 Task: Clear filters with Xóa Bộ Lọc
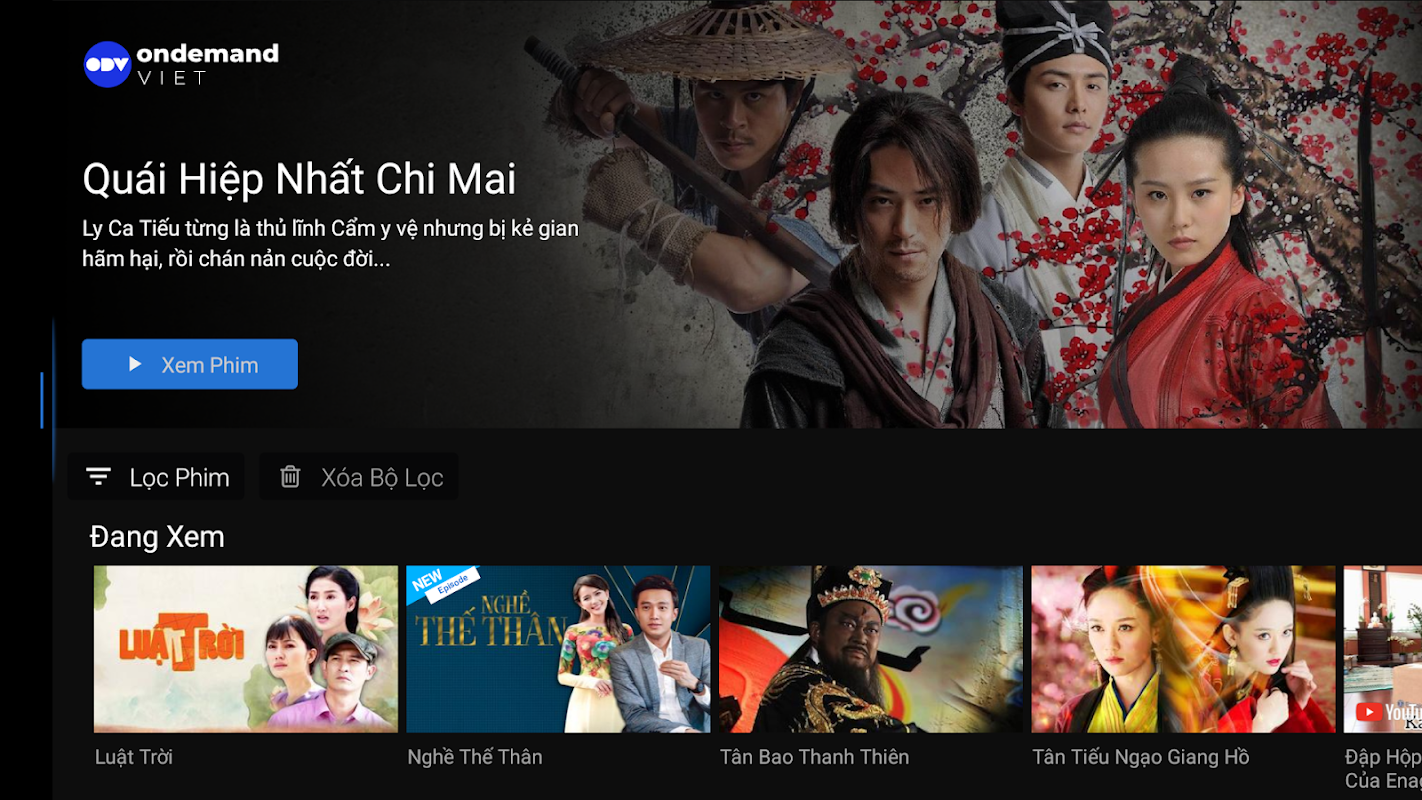click(x=359, y=477)
